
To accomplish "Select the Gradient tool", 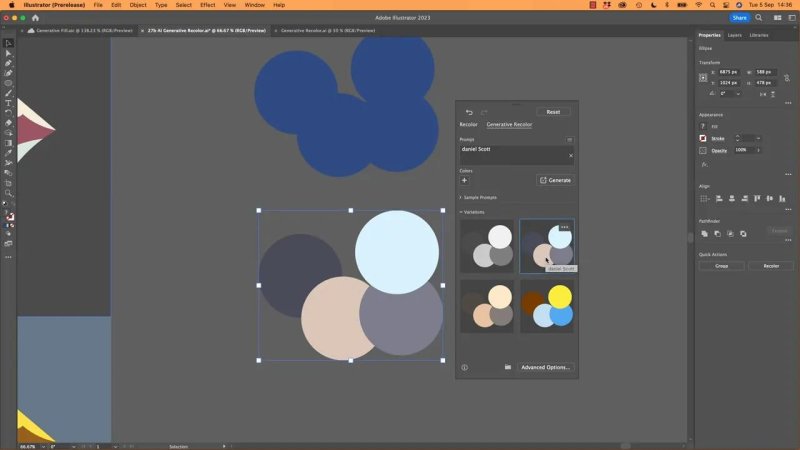I will click(8, 143).
